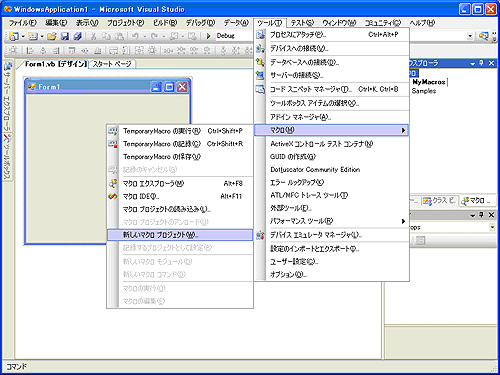The image size is (500, 375).
Task: Select マクロ プロジェクトの読み込み entry
Action: pyautogui.click(x=180, y=209)
